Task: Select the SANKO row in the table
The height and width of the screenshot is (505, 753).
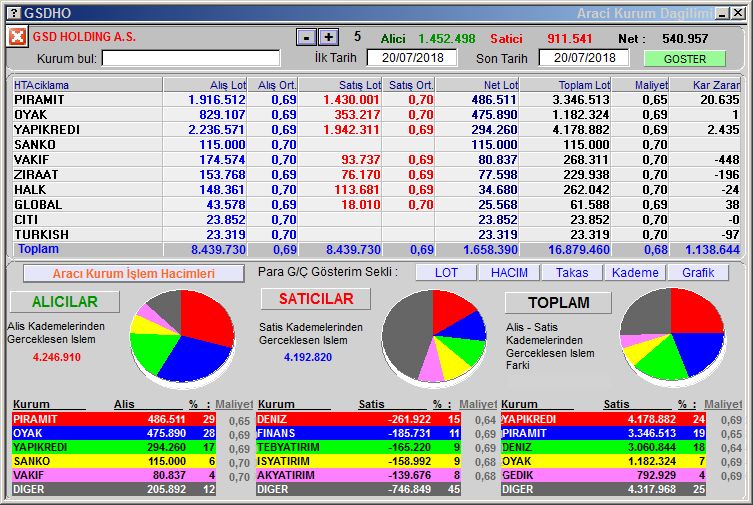Action: tap(376, 144)
